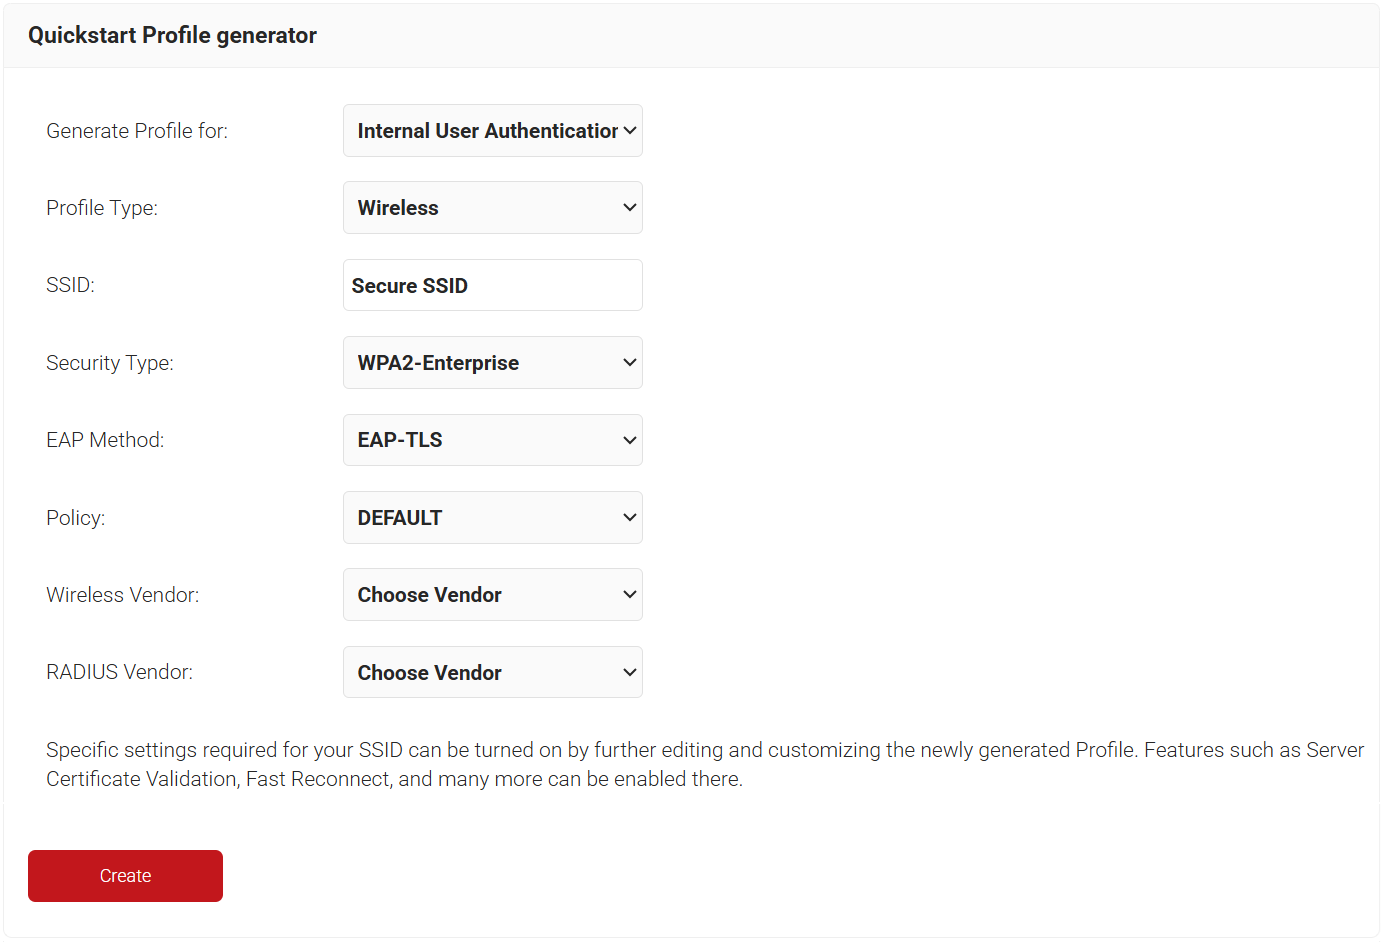
Task: Click into the Secure SSID text field
Action: click(x=492, y=286)
